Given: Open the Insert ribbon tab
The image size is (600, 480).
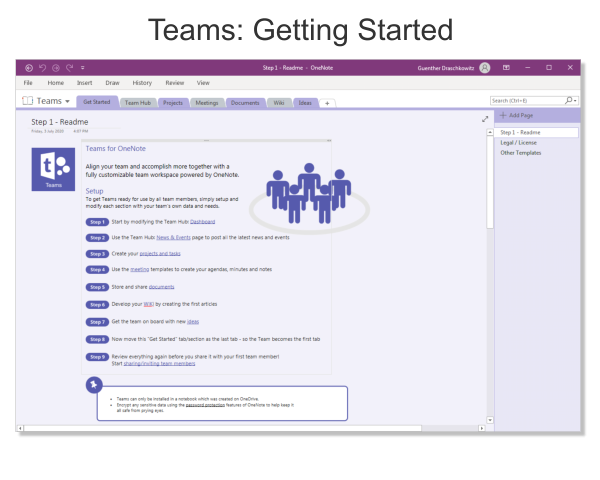Looking at the screenshot, I should coord(85,83).
